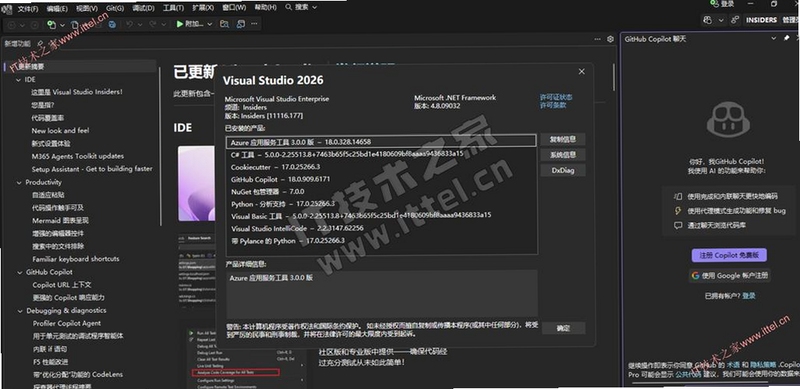Click the Copilot icon in top-right toolbar
The height and width of the screenshot is (389, 800).
[707, 20]
